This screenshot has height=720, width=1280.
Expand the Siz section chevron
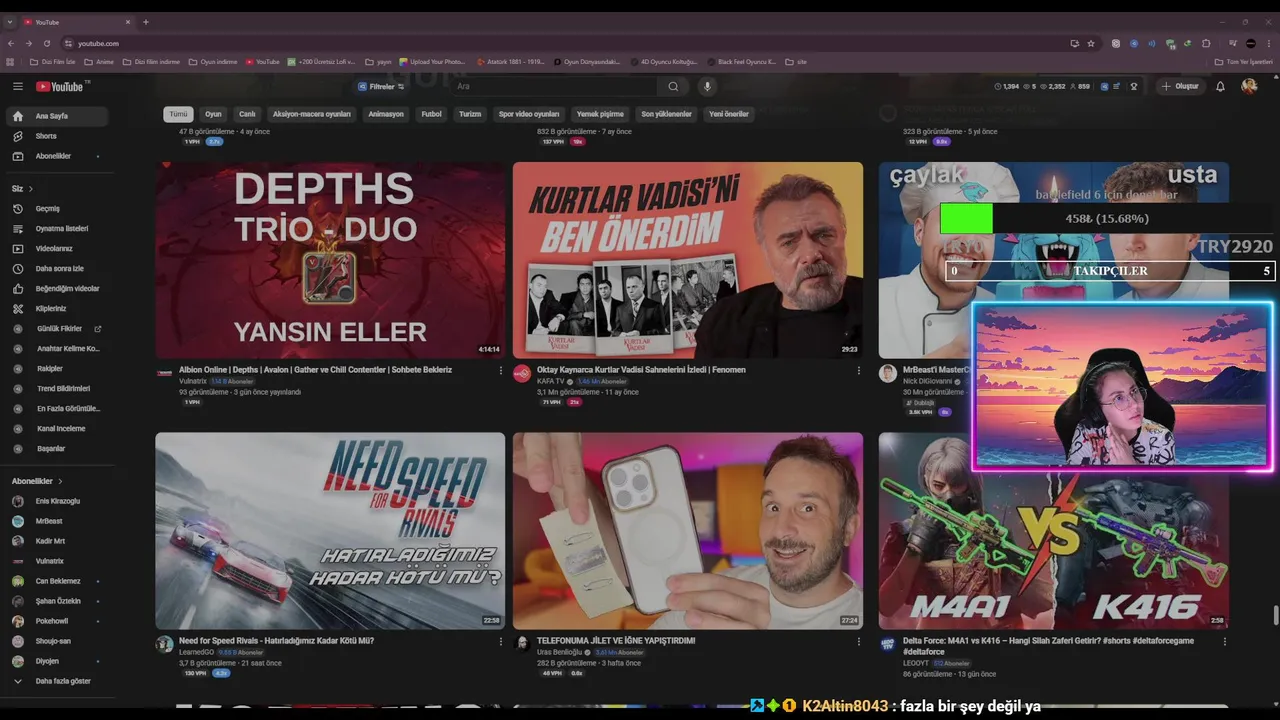click(x=31, y=189)
